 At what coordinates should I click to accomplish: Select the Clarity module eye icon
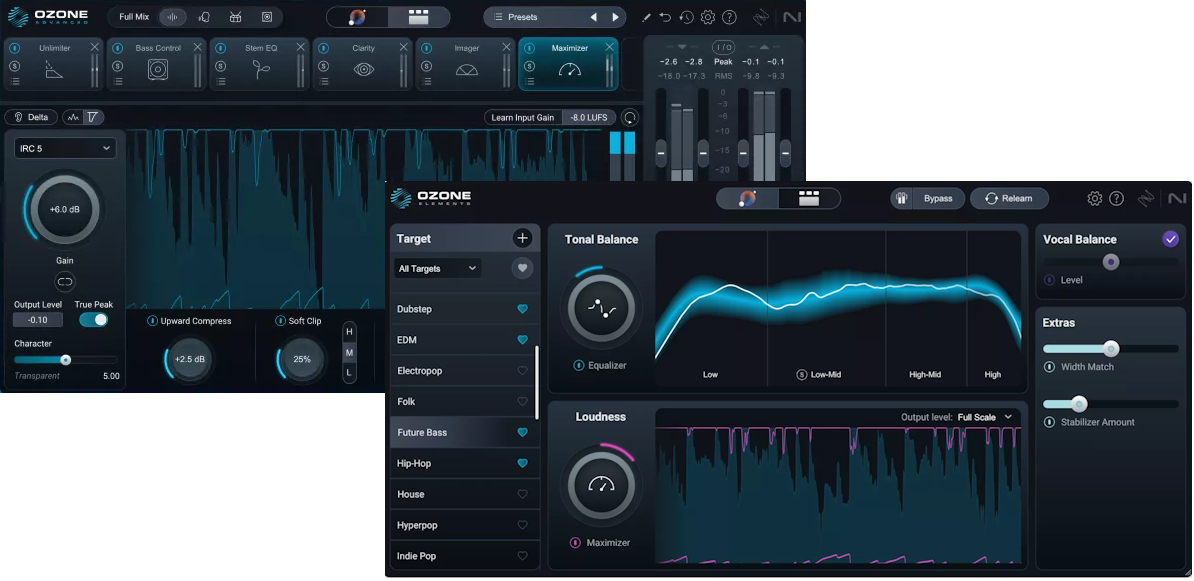364,70
